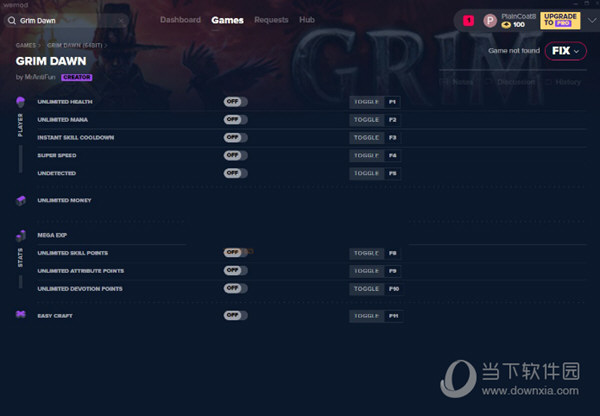Select the Easy Craft category icon
This screenshot has width=600, height=416.
coord(21,315)
